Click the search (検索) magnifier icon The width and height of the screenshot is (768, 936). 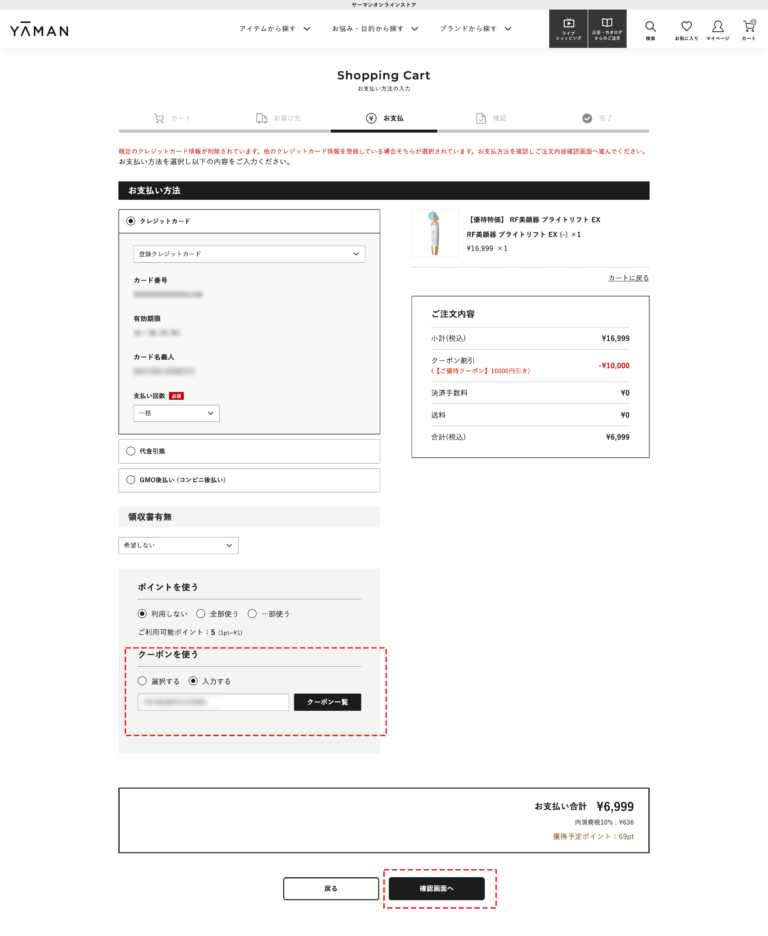(x=650, y=29)
